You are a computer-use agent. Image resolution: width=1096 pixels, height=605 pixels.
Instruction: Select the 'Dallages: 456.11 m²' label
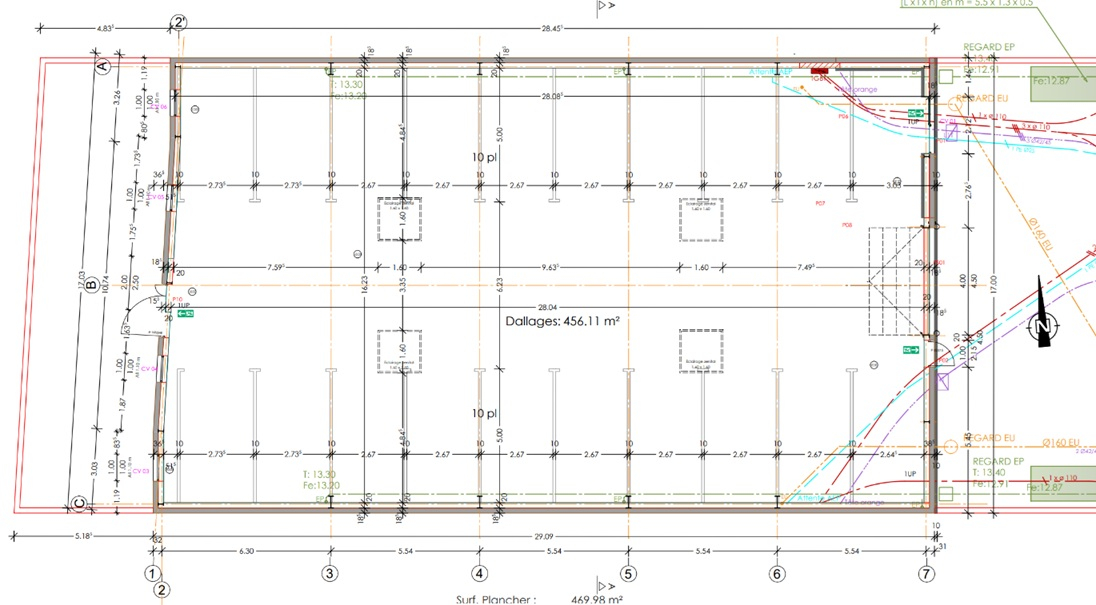562,321
